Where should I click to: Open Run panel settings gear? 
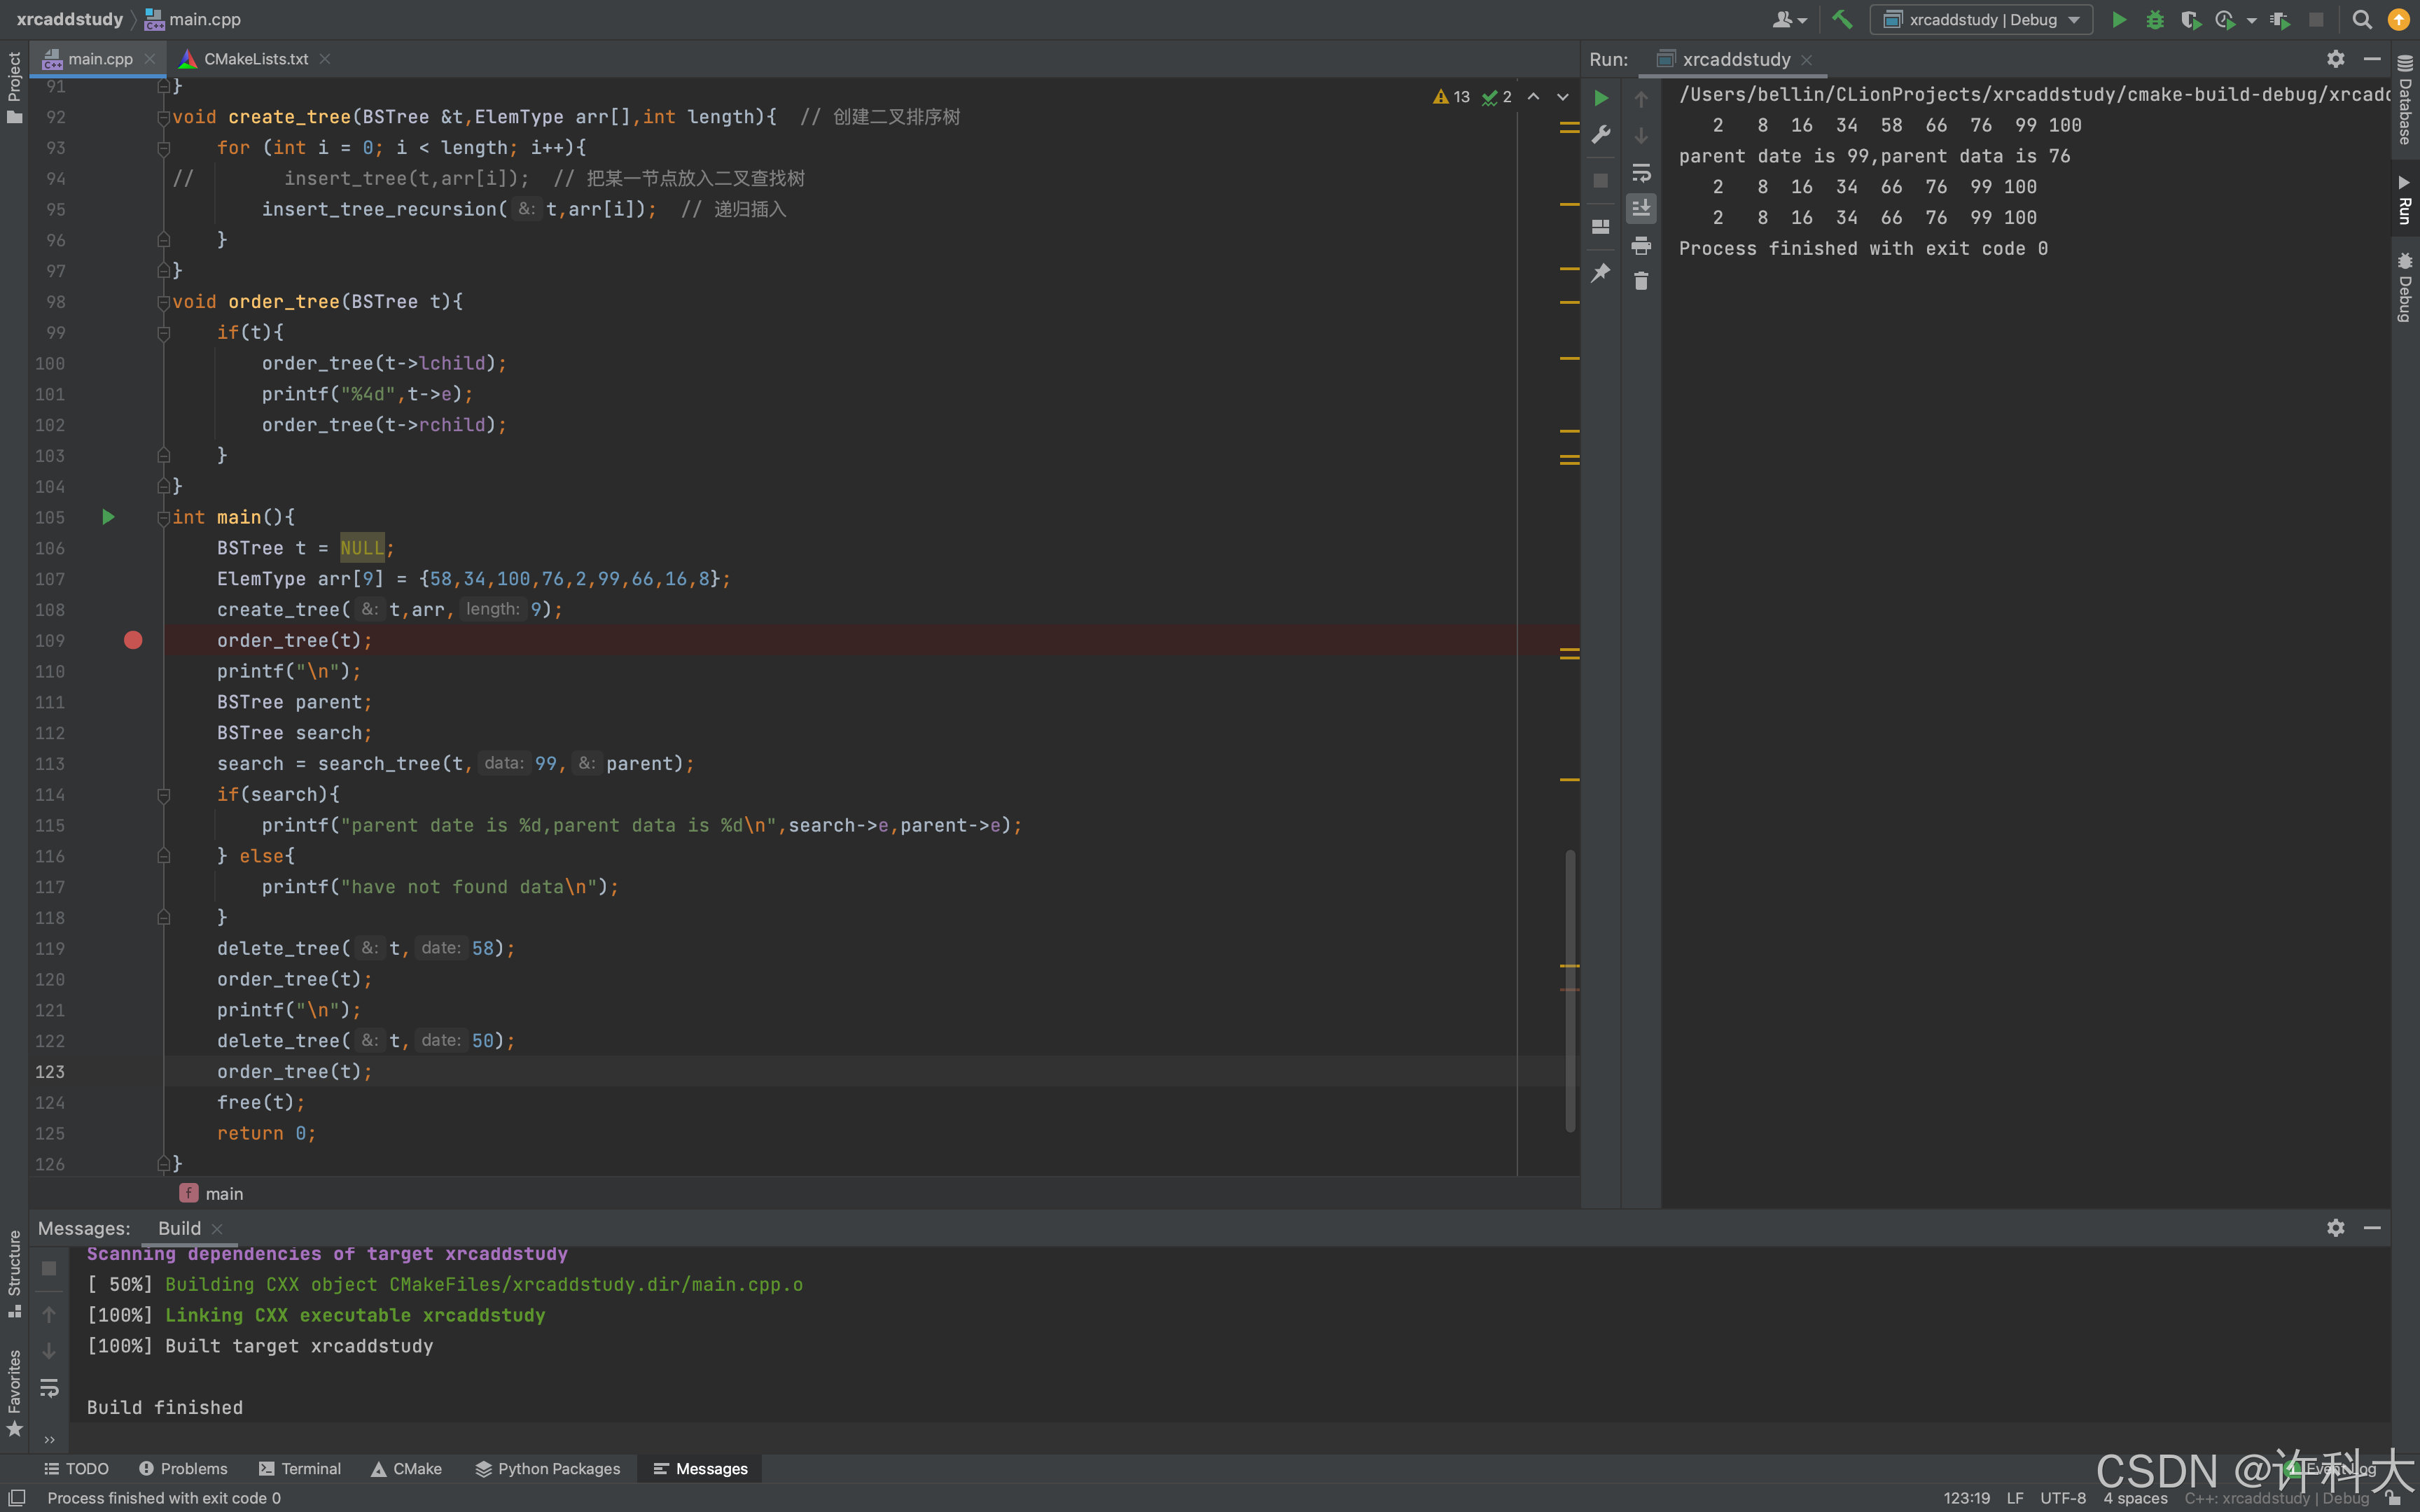coord(2335,59)
